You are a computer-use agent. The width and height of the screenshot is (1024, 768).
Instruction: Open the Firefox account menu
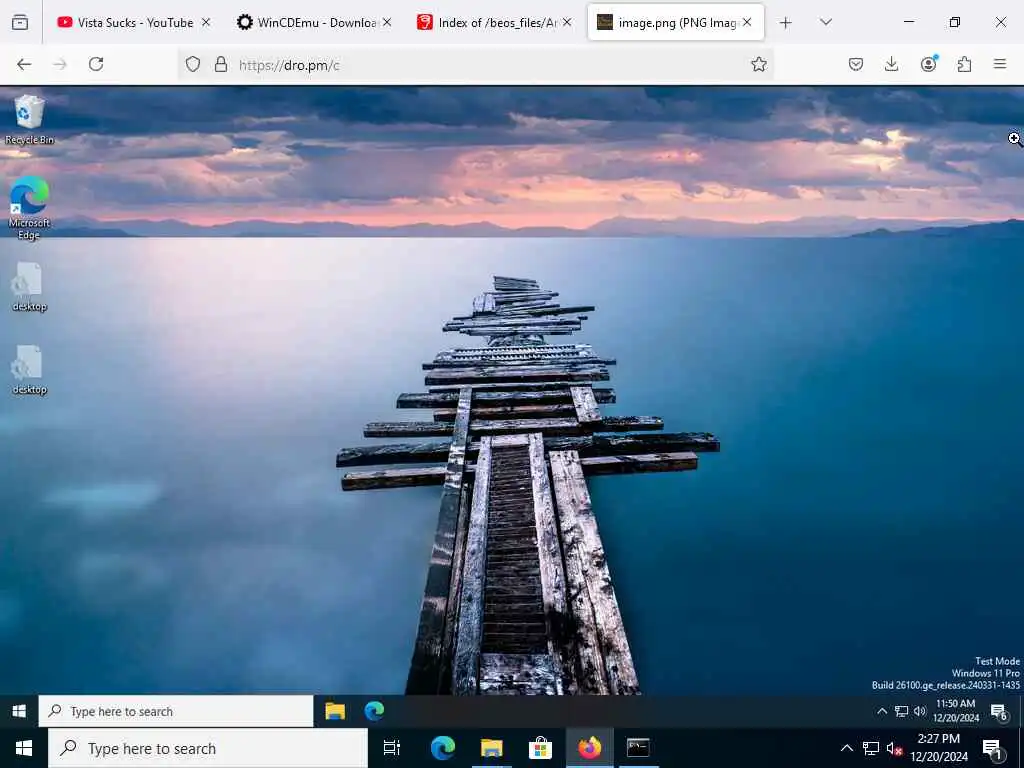click(x=928, y=64)
